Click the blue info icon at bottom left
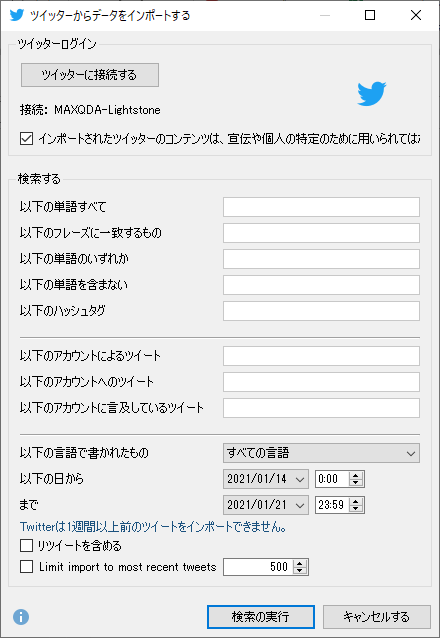The image size is (440, 638). pos(21,617)
